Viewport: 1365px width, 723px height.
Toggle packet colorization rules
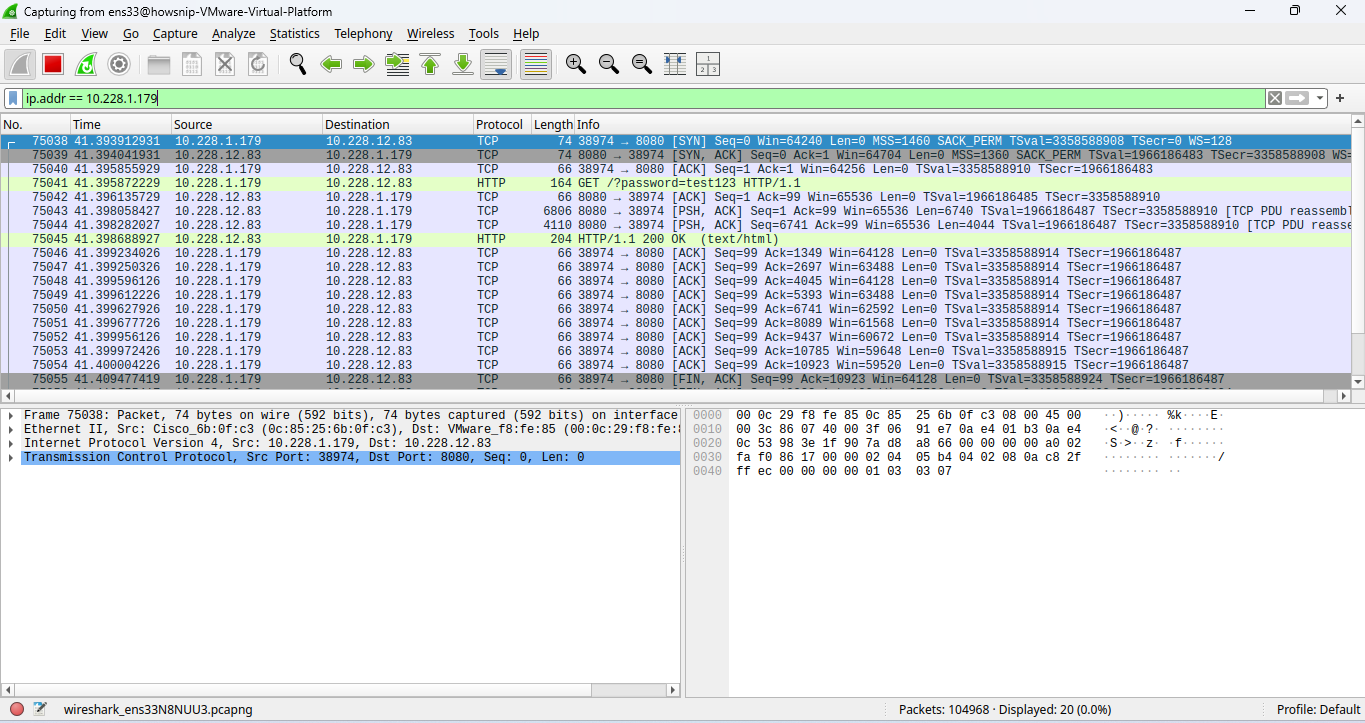point(536,64)
